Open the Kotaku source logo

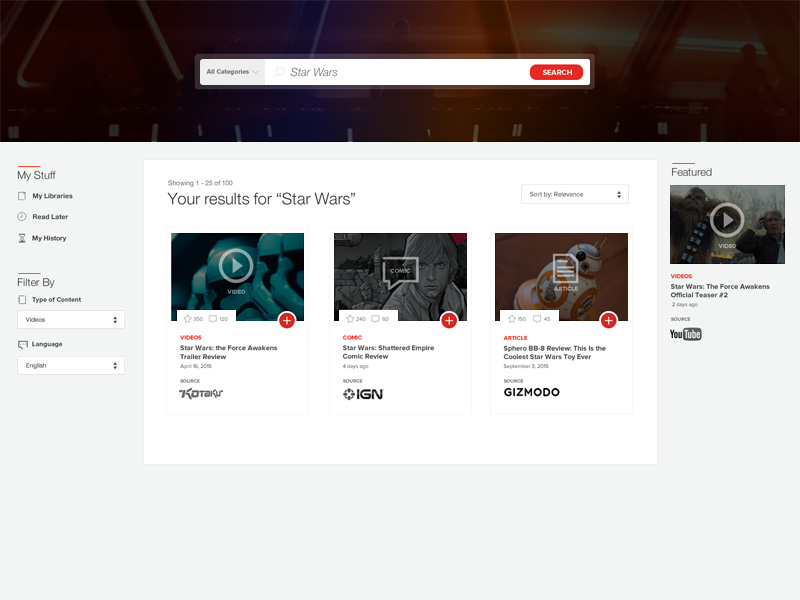pyautogui.click(x=201, y=393)
